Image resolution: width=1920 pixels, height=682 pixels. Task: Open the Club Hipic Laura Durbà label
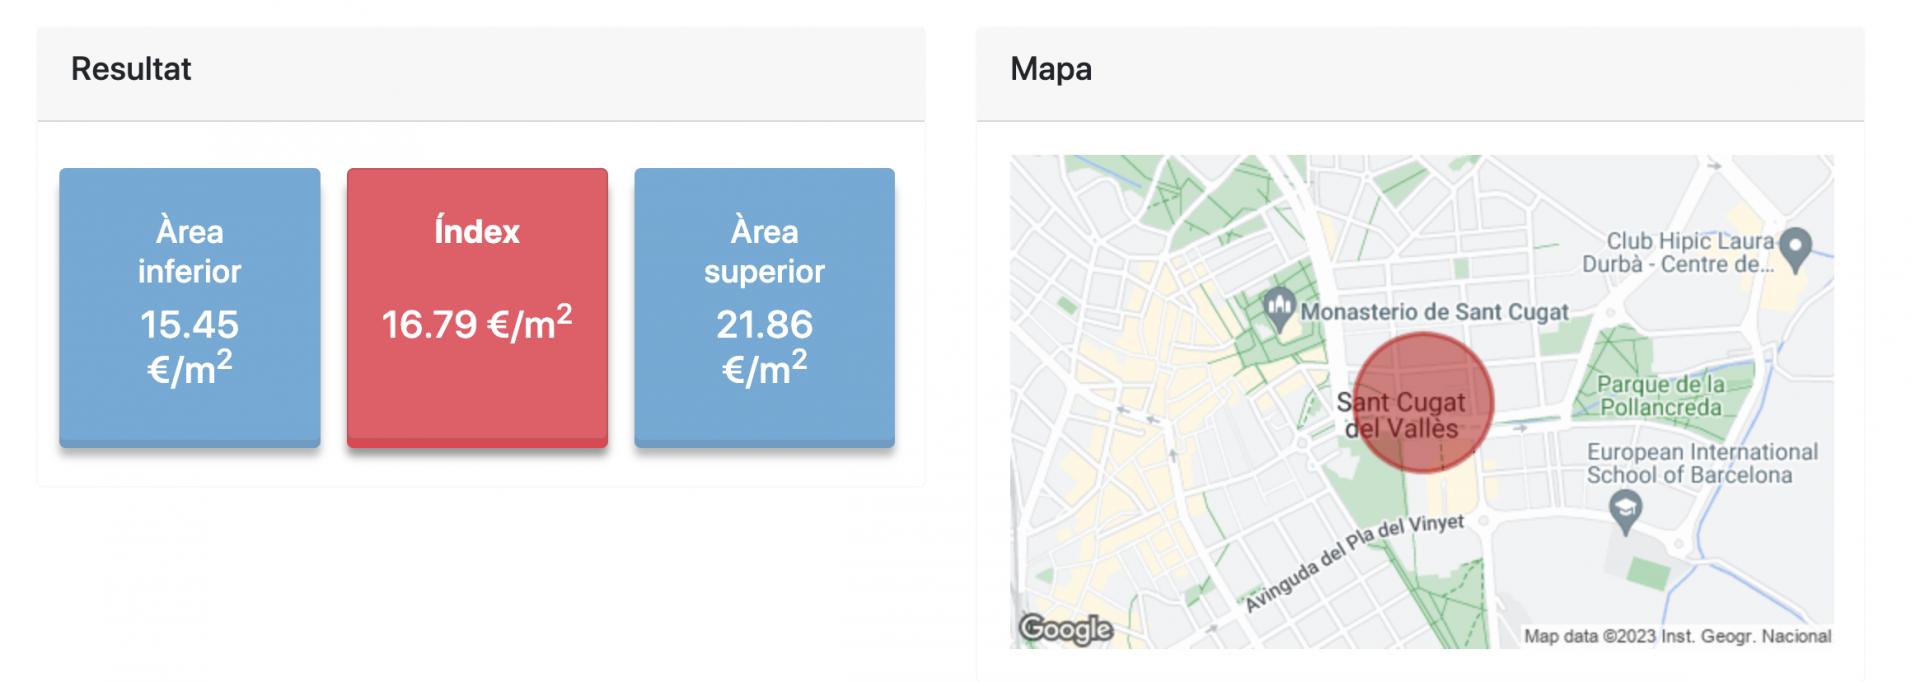1678,253
